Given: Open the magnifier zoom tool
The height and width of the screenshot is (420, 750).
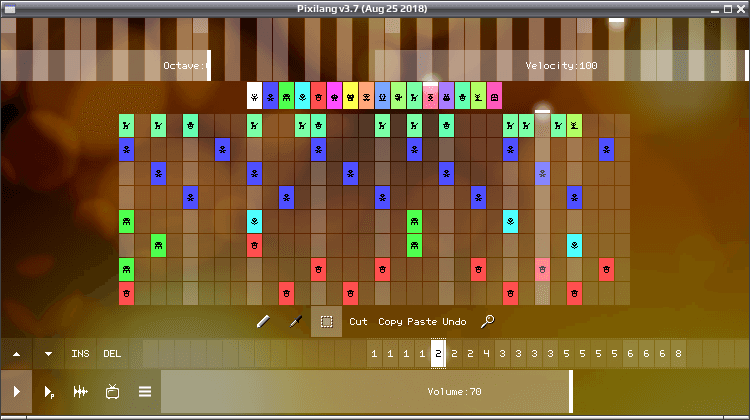Looking at the screenshot, I should point(487,321).
